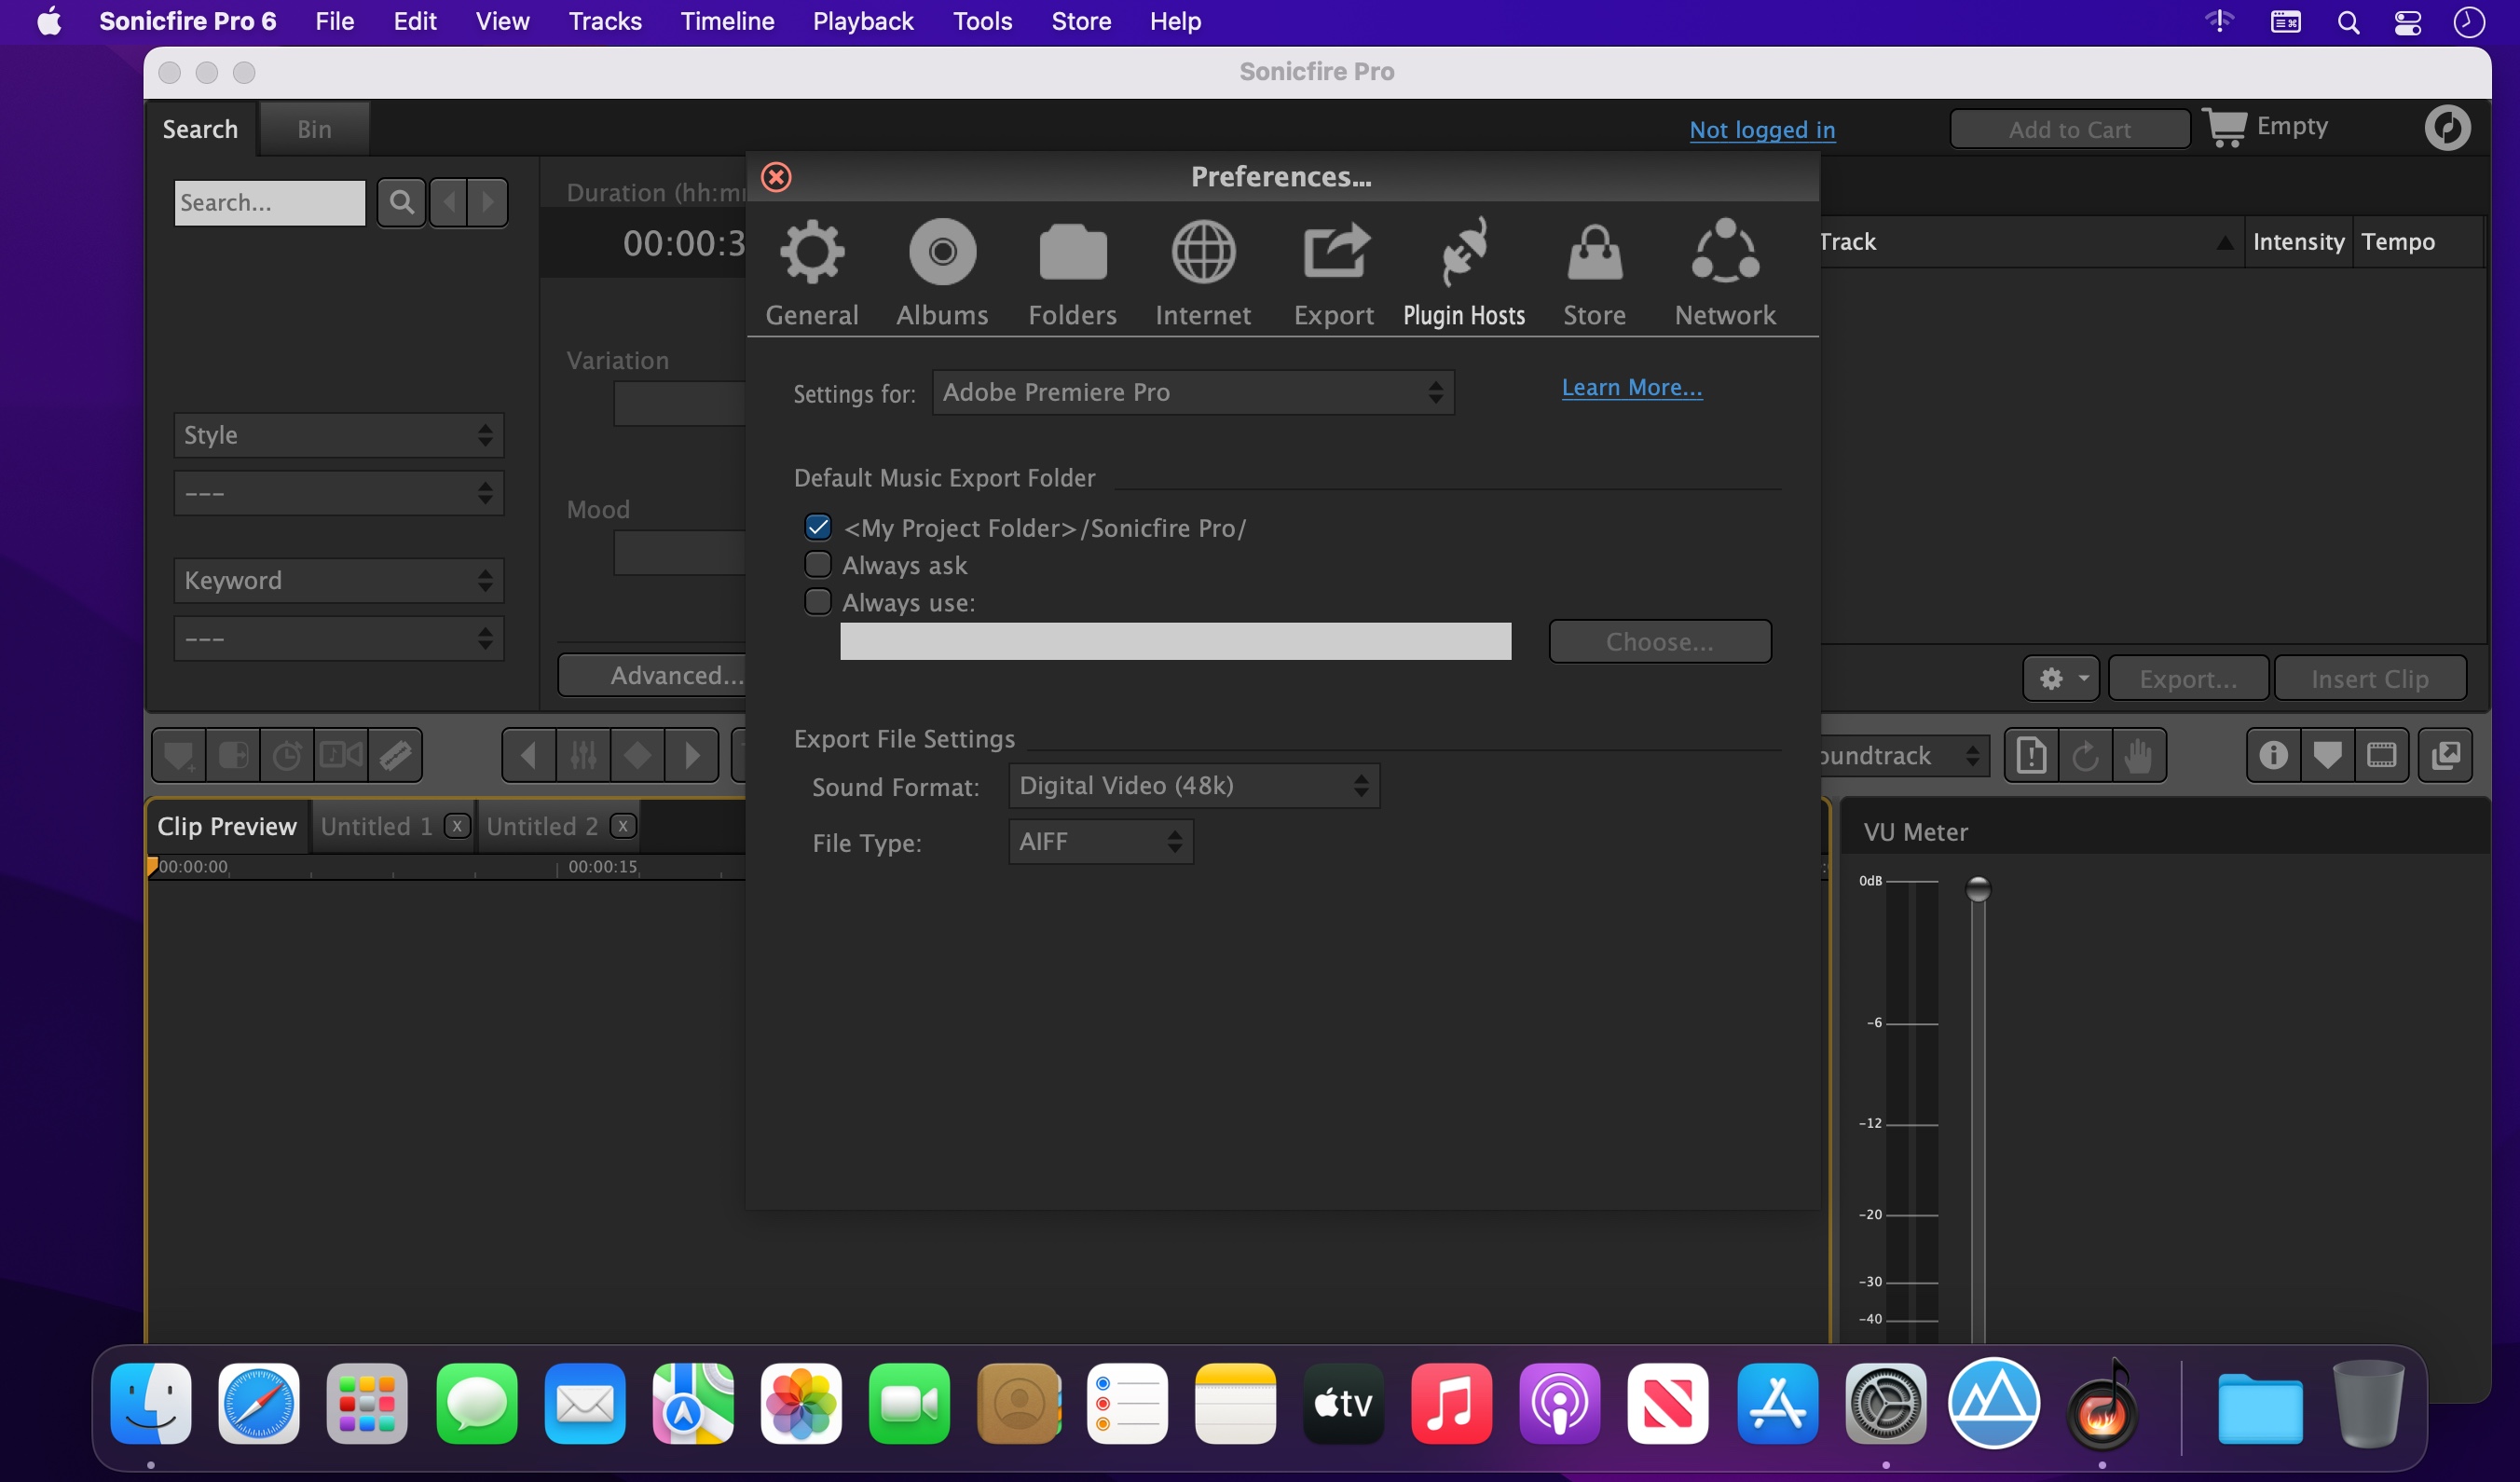Enable the Always use checkbox
The width and height of the screenshot is (2520, 1482).
[817, 602]
